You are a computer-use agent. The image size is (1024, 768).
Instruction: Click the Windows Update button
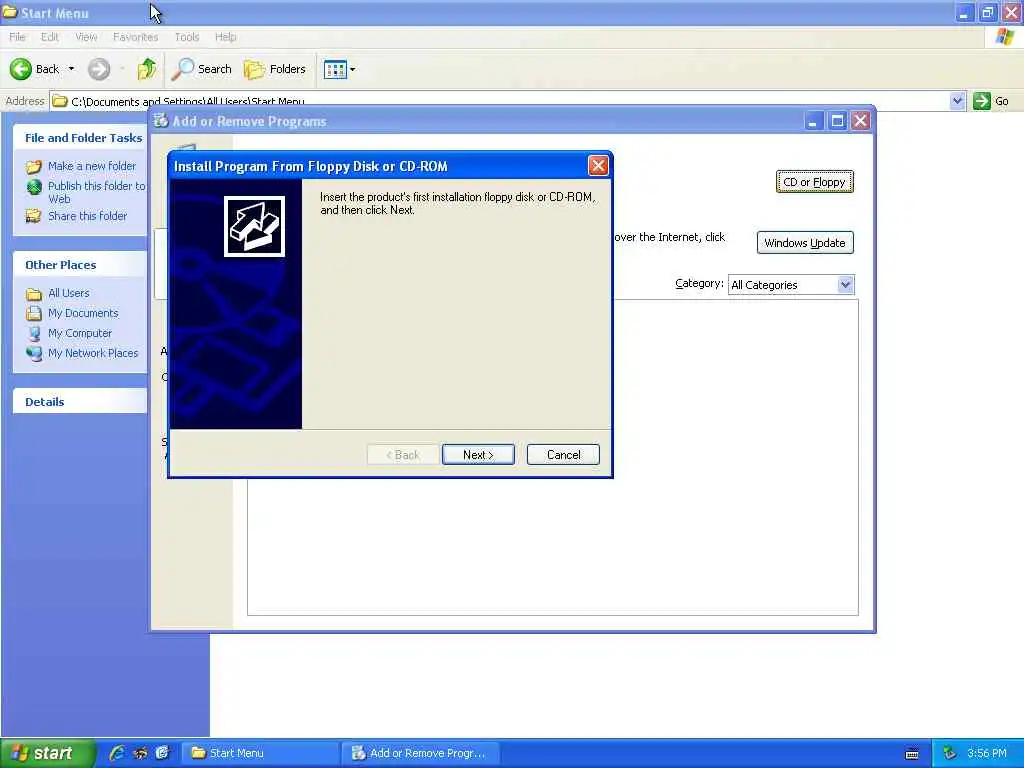tap(805, 243)
